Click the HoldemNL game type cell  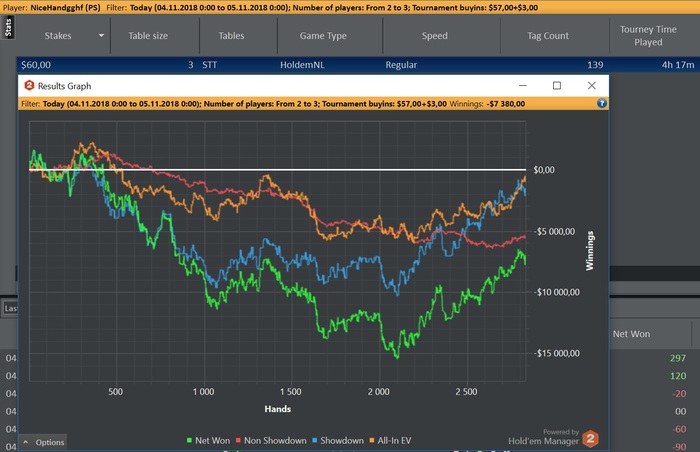tap(302, 65)
